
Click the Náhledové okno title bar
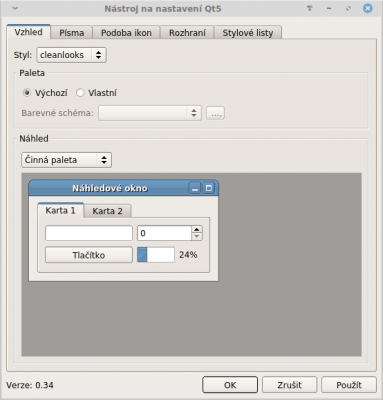(x=110, y=188)
